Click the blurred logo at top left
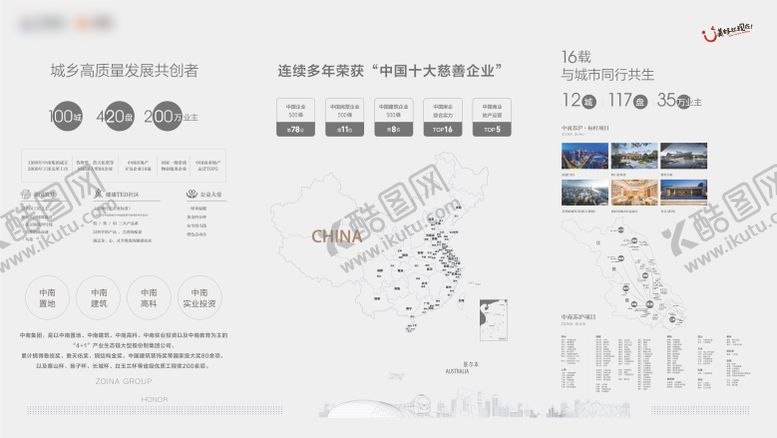Screen dimensions: 777x438 click(x=66, y=23)
